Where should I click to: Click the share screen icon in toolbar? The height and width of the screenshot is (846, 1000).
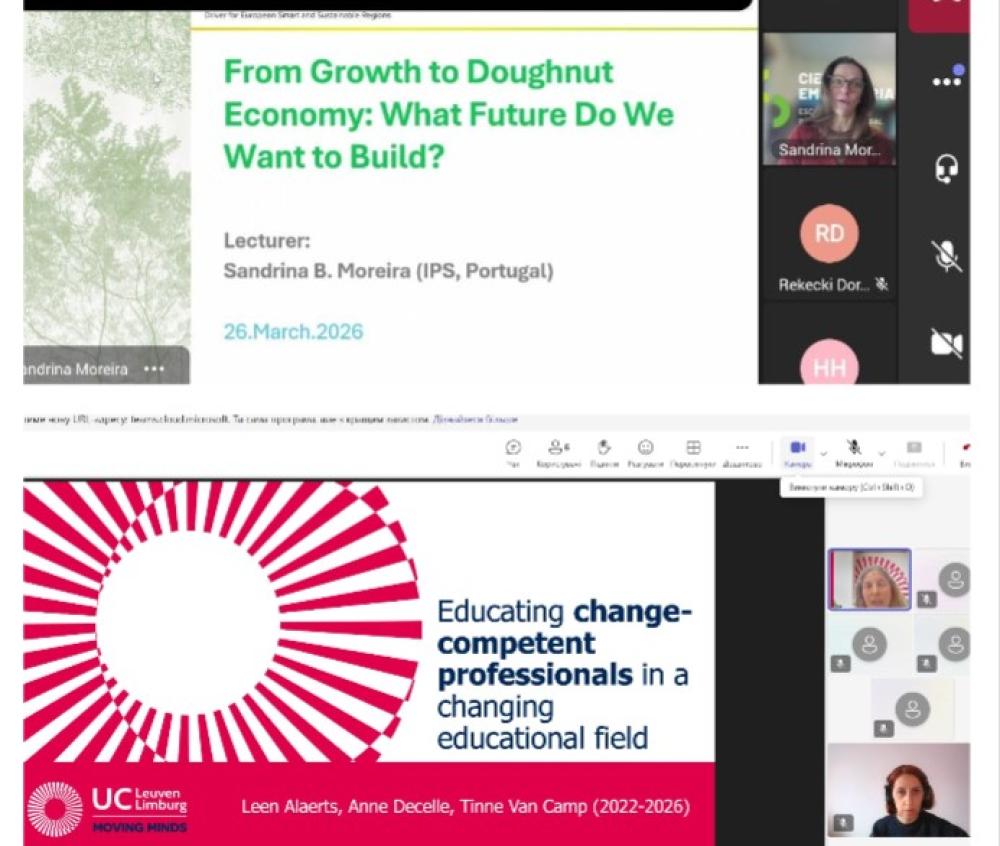913,451
